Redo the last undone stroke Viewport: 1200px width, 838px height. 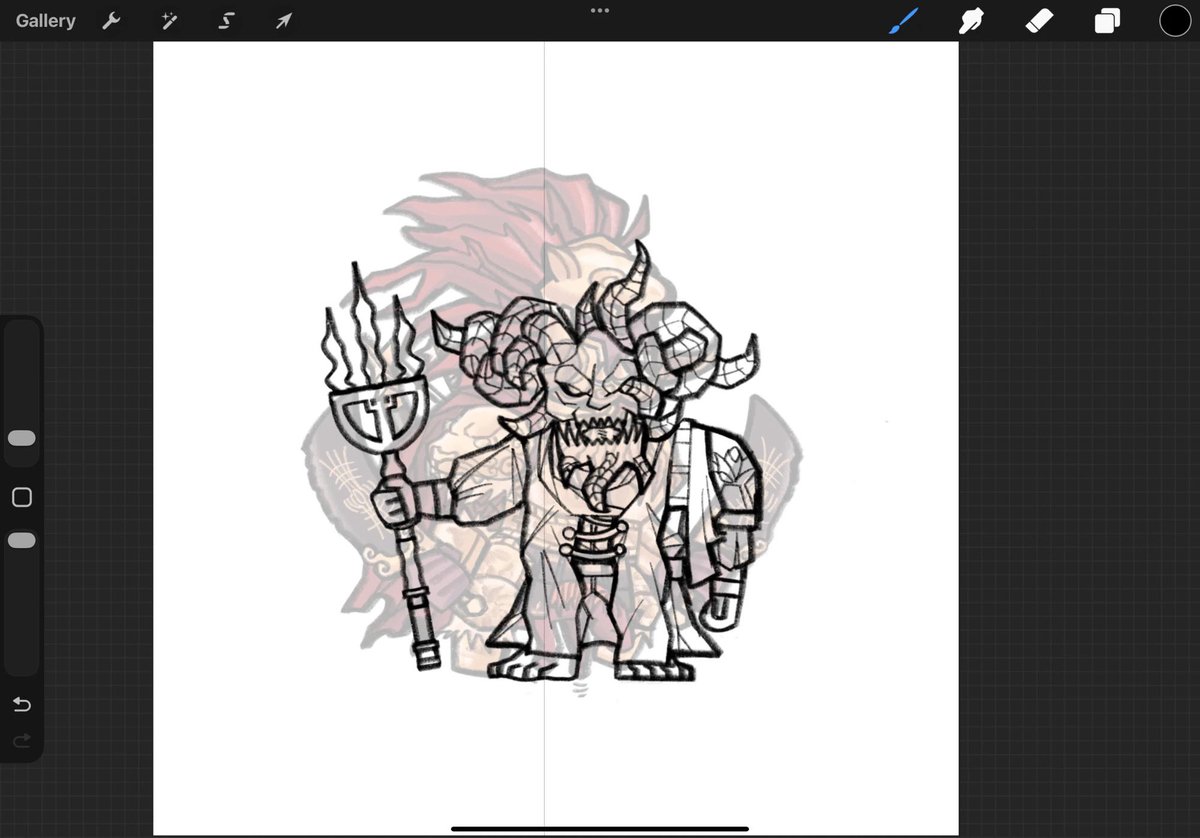[x=21, y=741]
